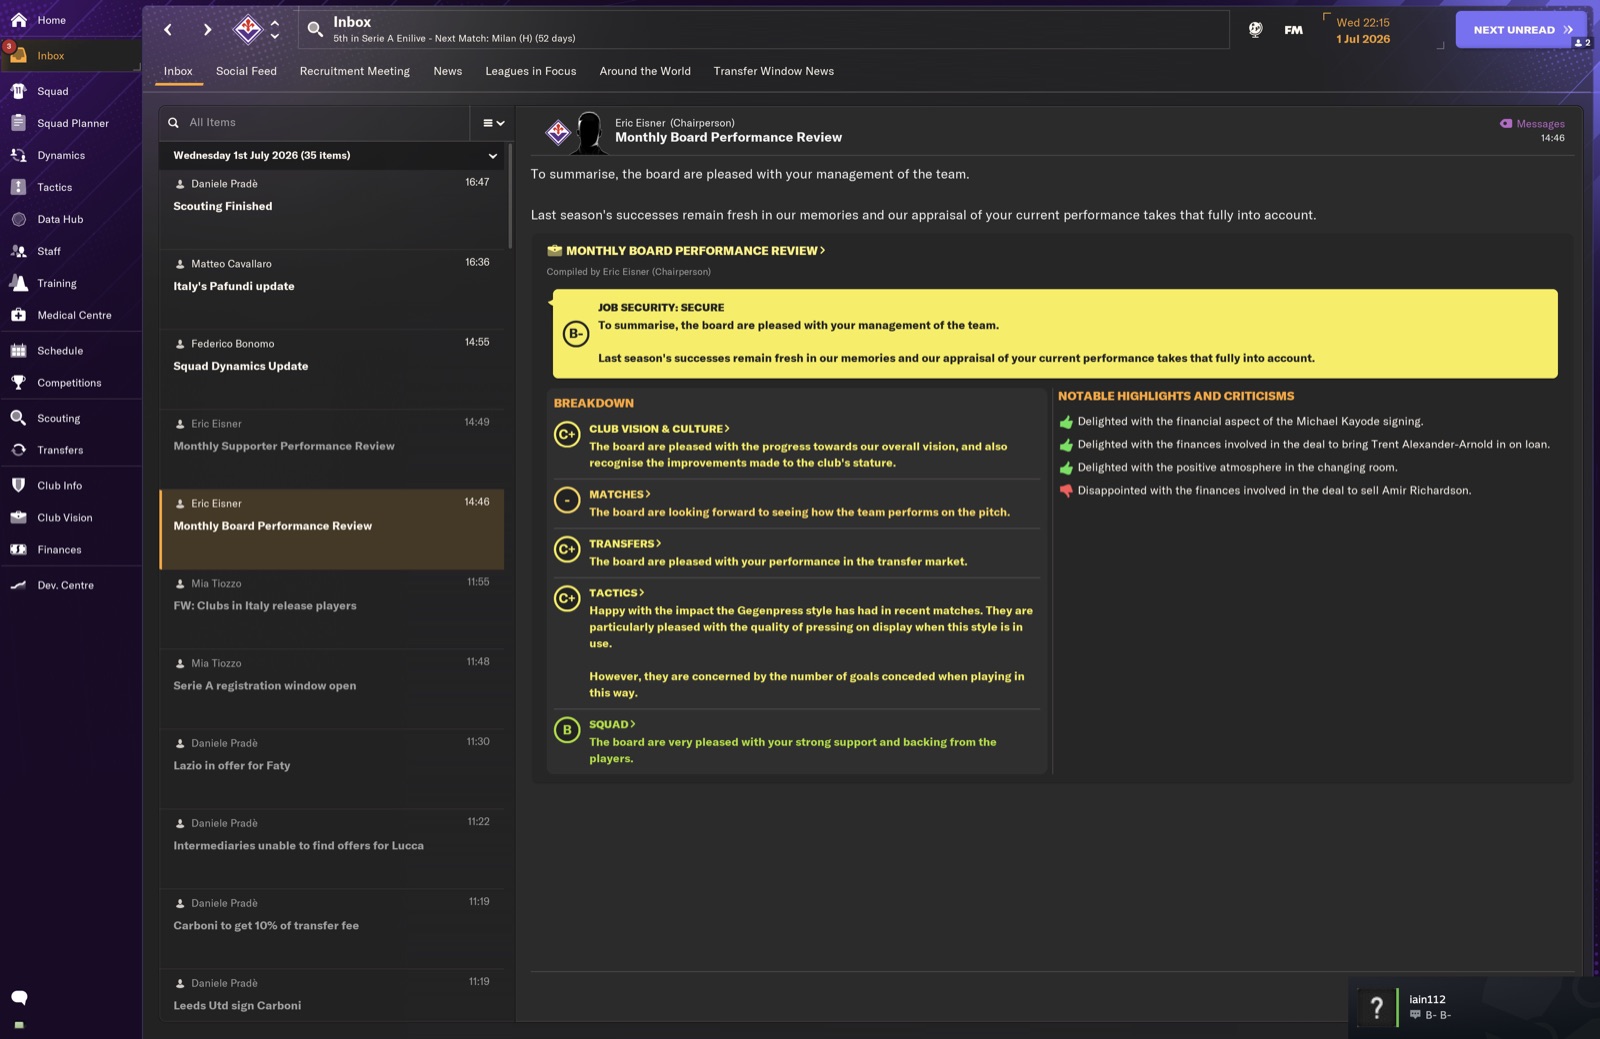
Task: Expand the Club Vision & Culture breakdown
Action: tap(659, 429)
